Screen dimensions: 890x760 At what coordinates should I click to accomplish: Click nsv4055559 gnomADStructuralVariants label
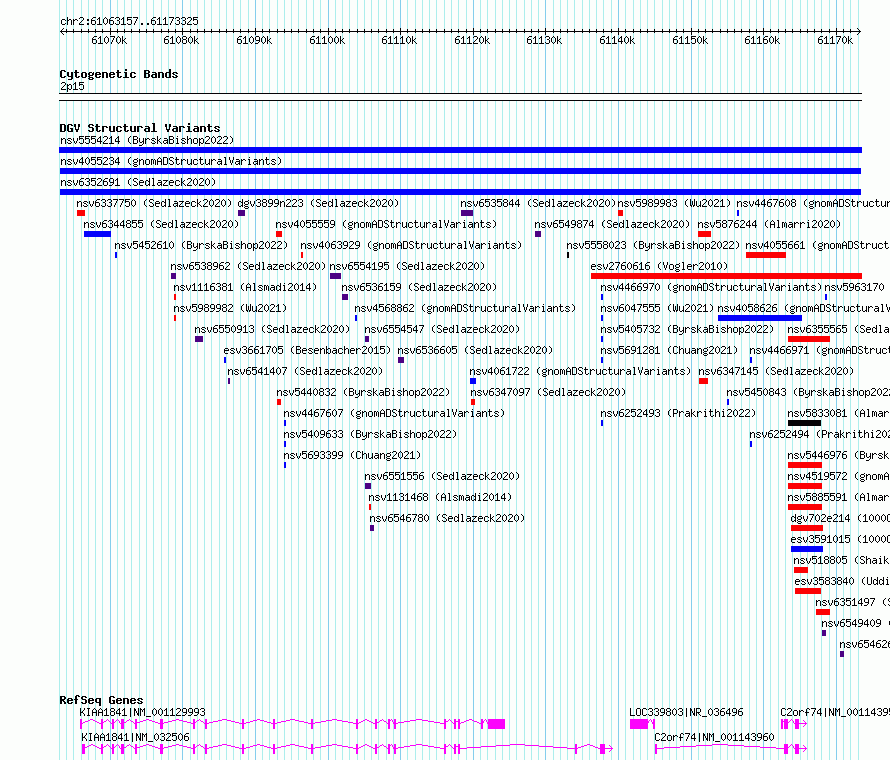pos(386,224)
